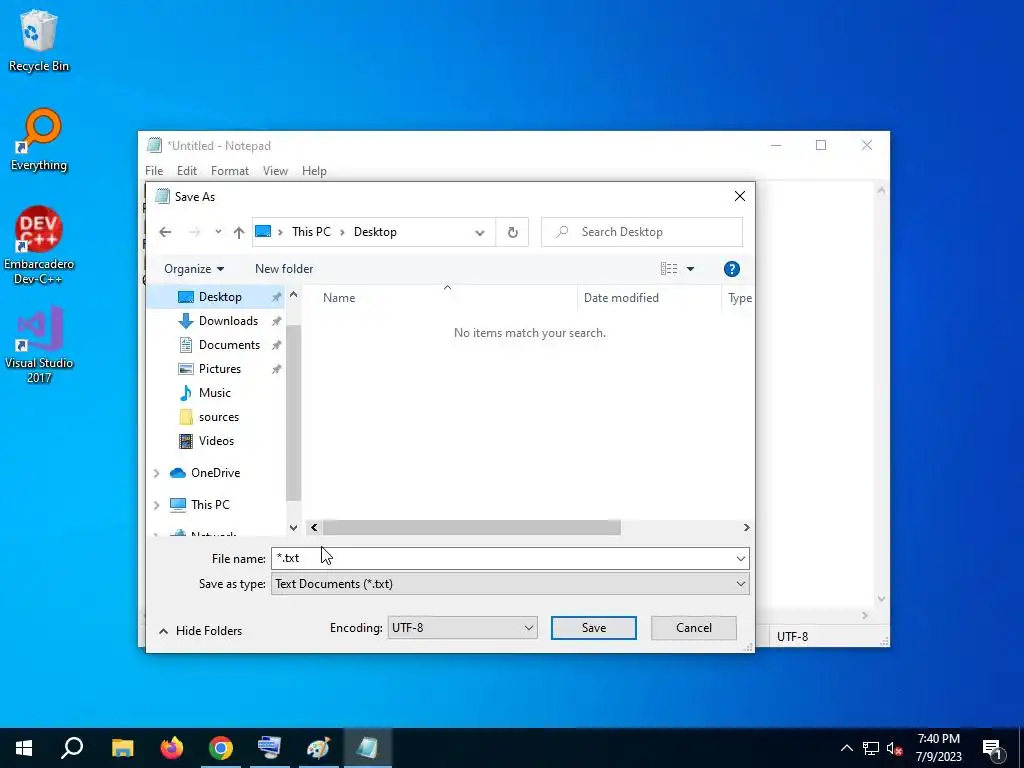Click the Cancel button
1024x768 pixels.
694,628
